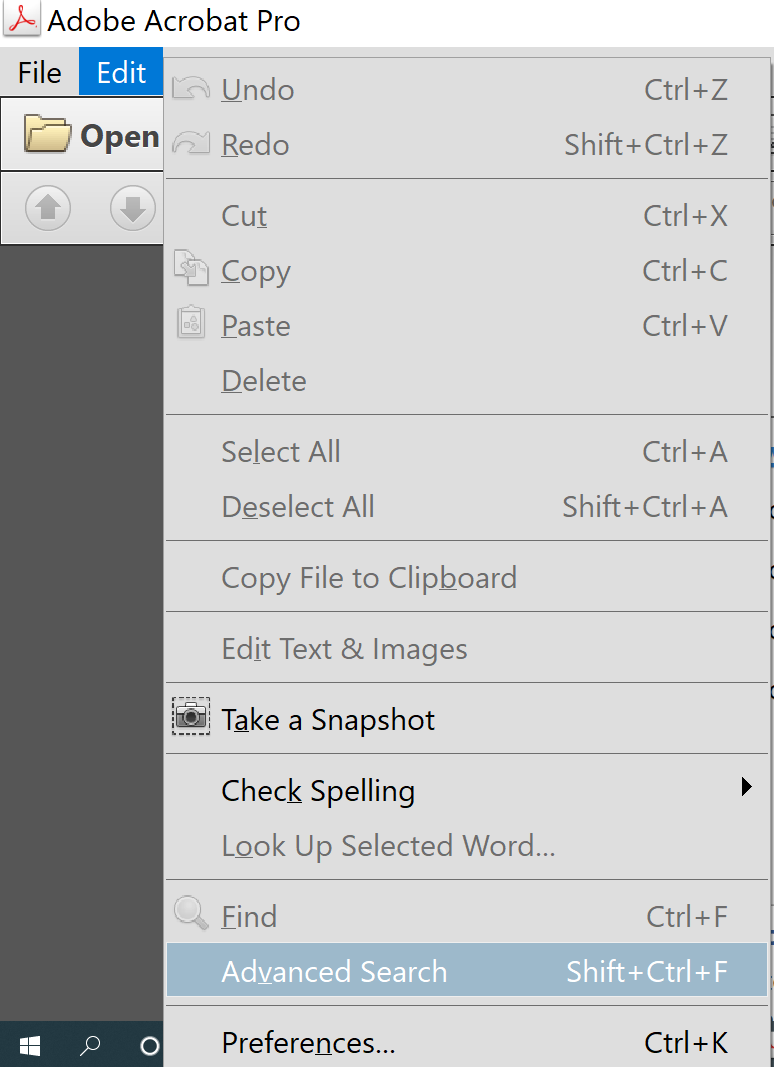
Task: Click the Windows Start button
Action: click(30, 1046)
